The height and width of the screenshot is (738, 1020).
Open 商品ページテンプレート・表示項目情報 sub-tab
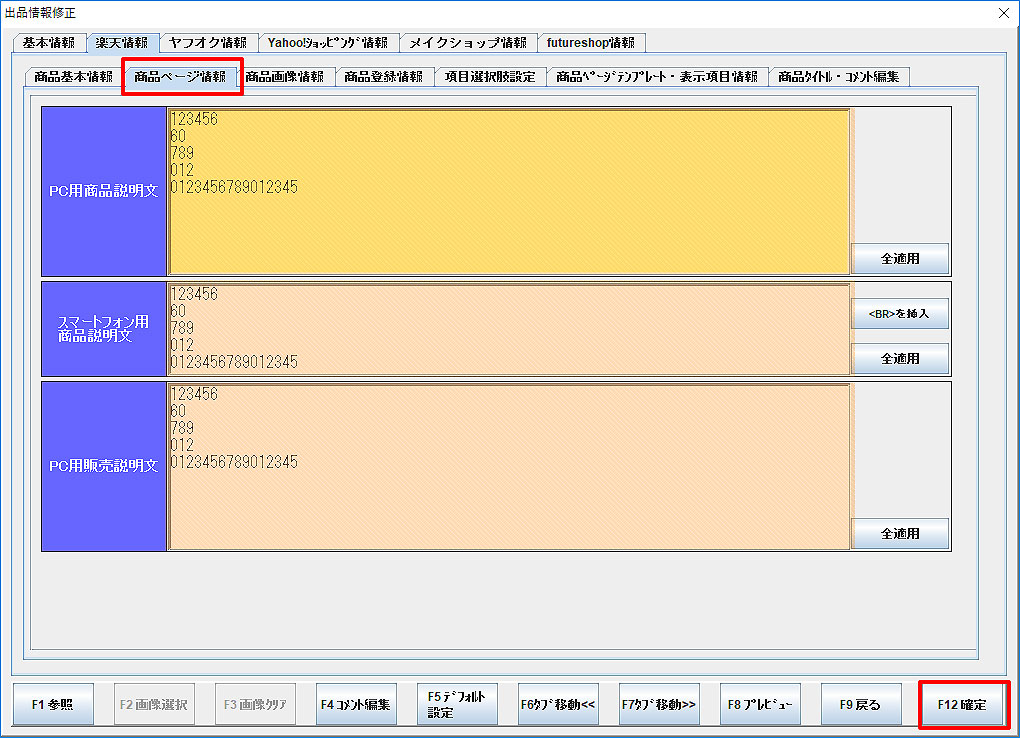[657, 77]
